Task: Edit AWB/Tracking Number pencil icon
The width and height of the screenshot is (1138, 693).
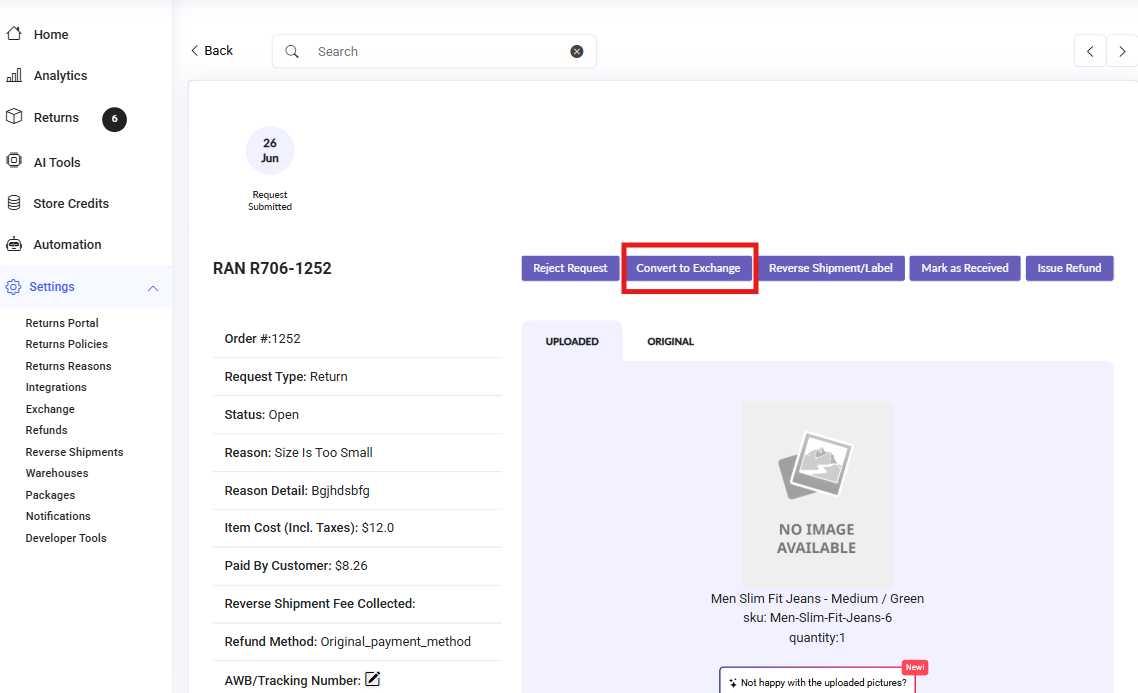Action: click(x=373, y=680)
